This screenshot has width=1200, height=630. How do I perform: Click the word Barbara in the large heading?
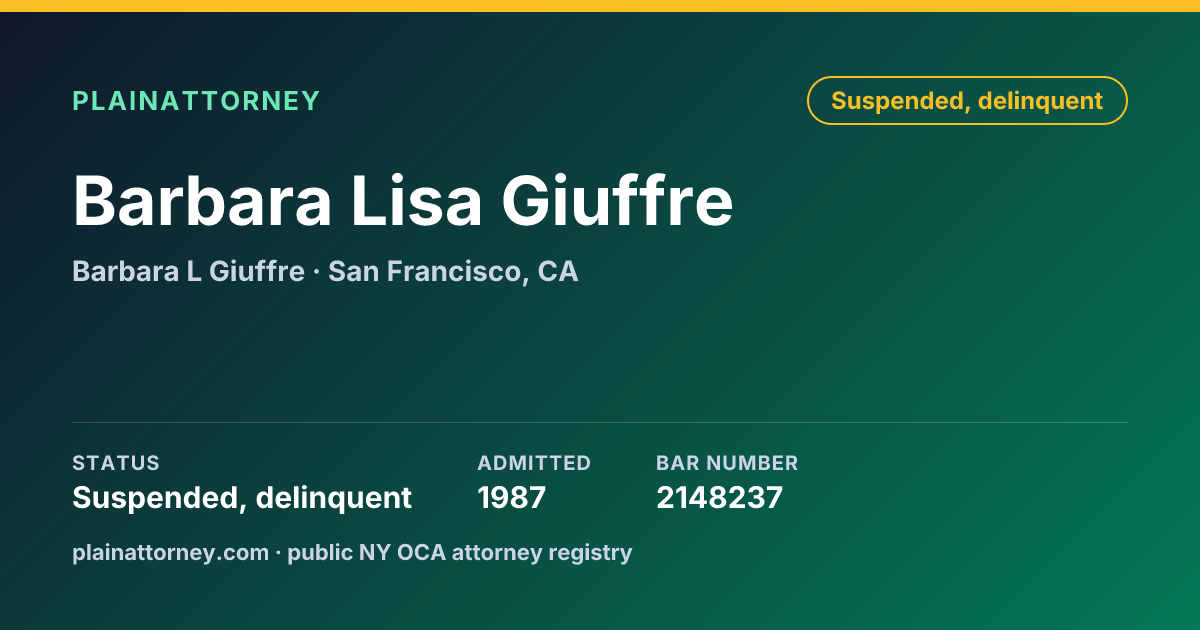point(202,200)
